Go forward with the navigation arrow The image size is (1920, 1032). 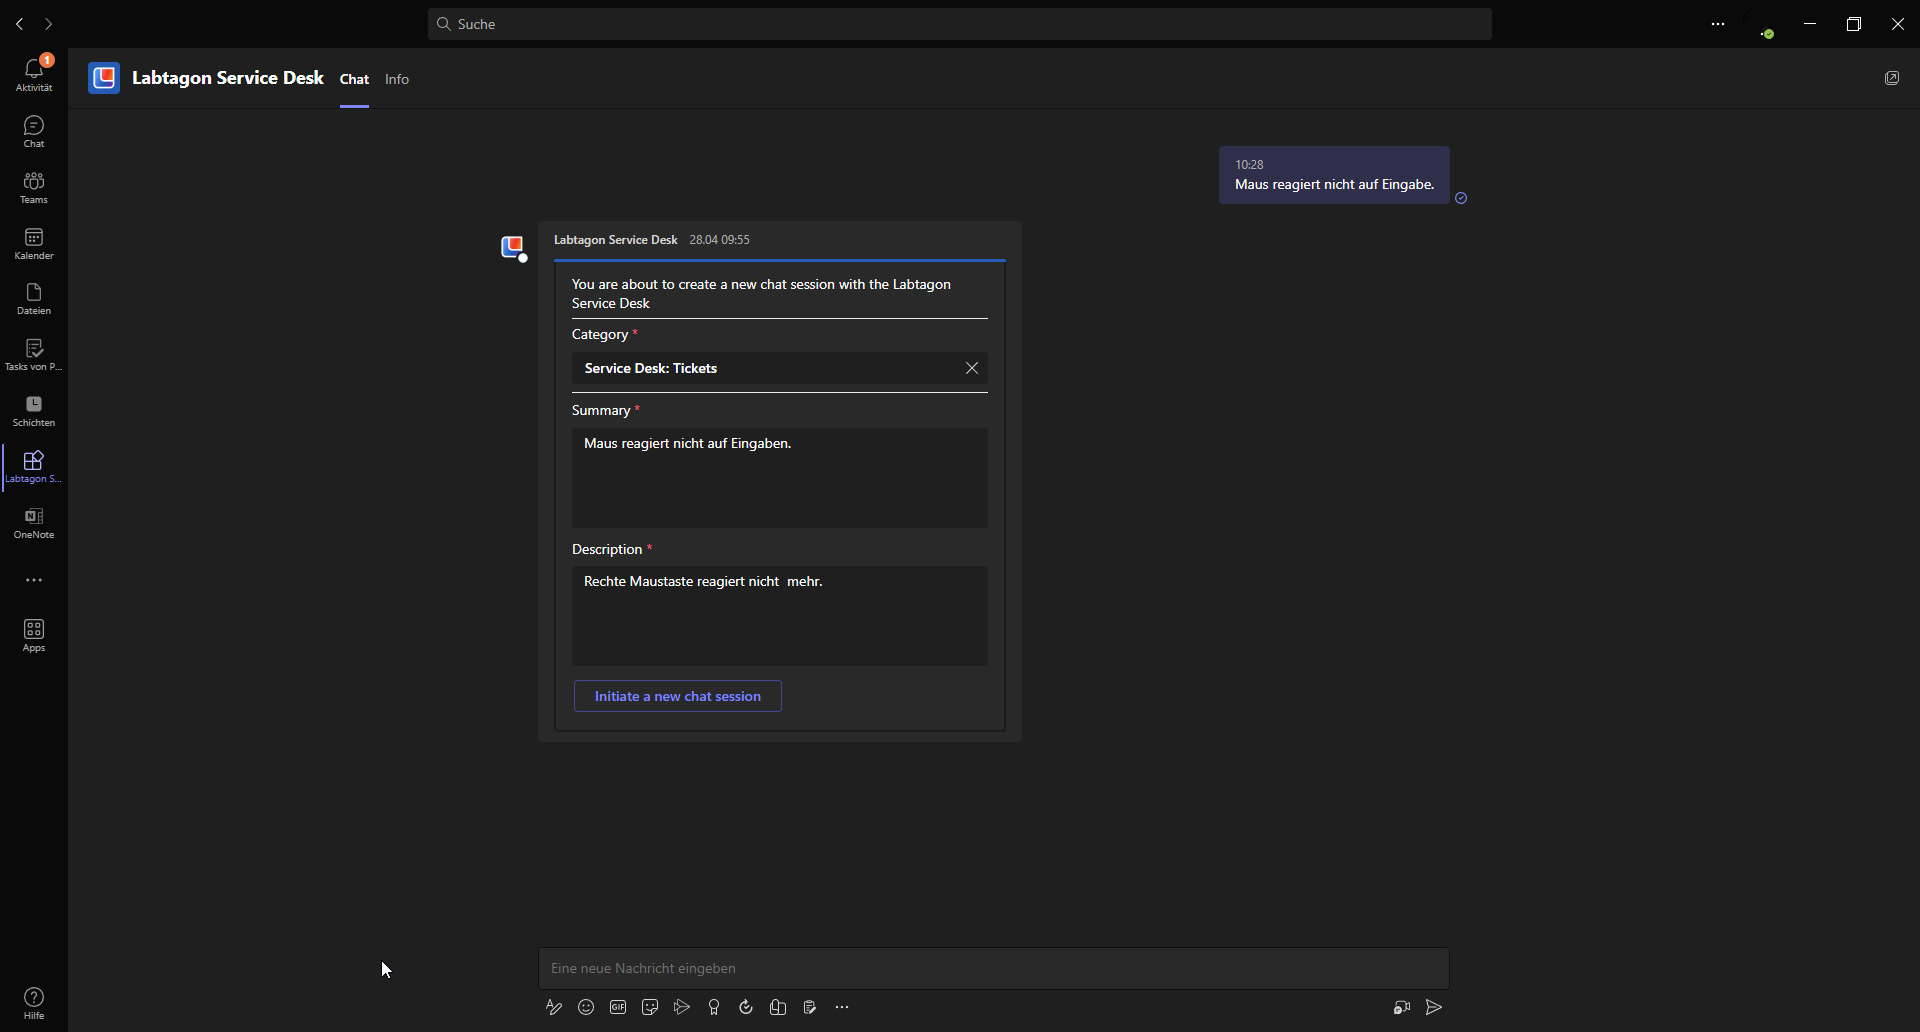48,24
